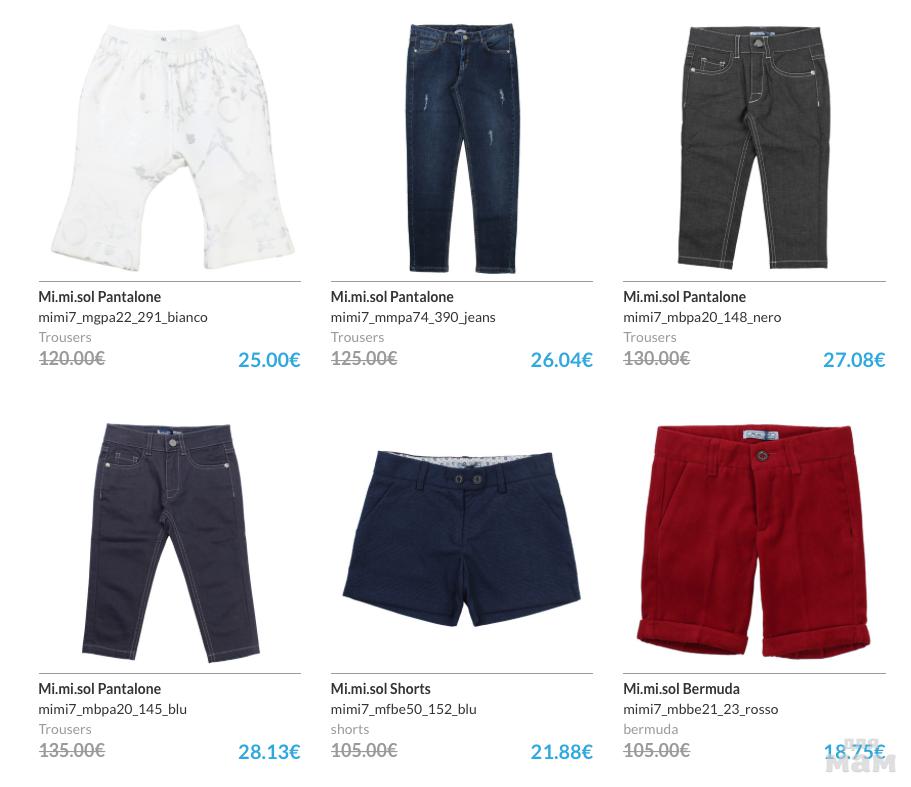Click Mi.mi.sol Pantalone title for 145_blu item
This screenshot has width=911, height=787.
tap(99, 689)
